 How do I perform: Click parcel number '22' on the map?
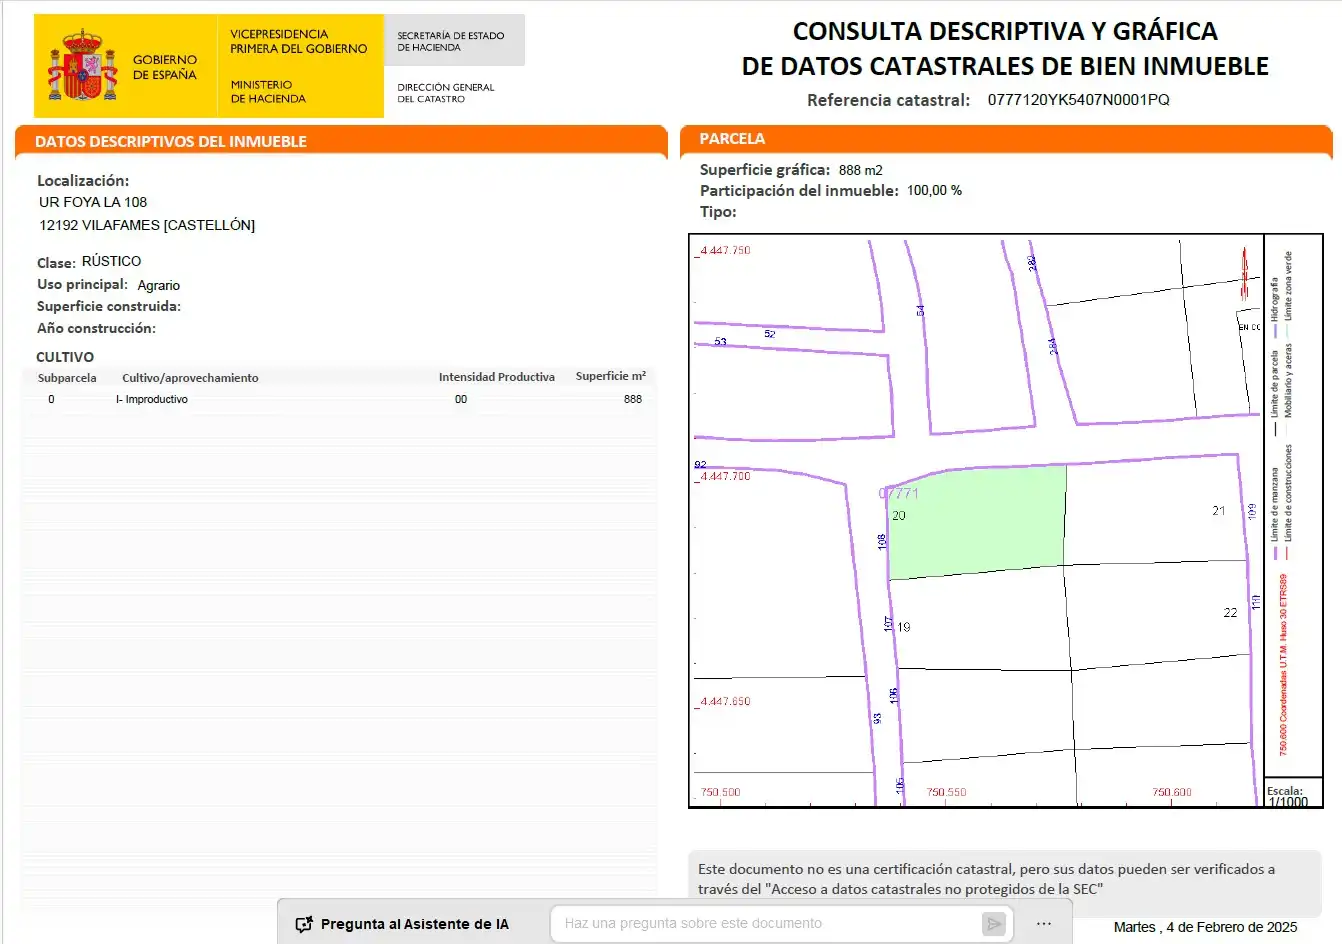click(x=1230, y=612)
